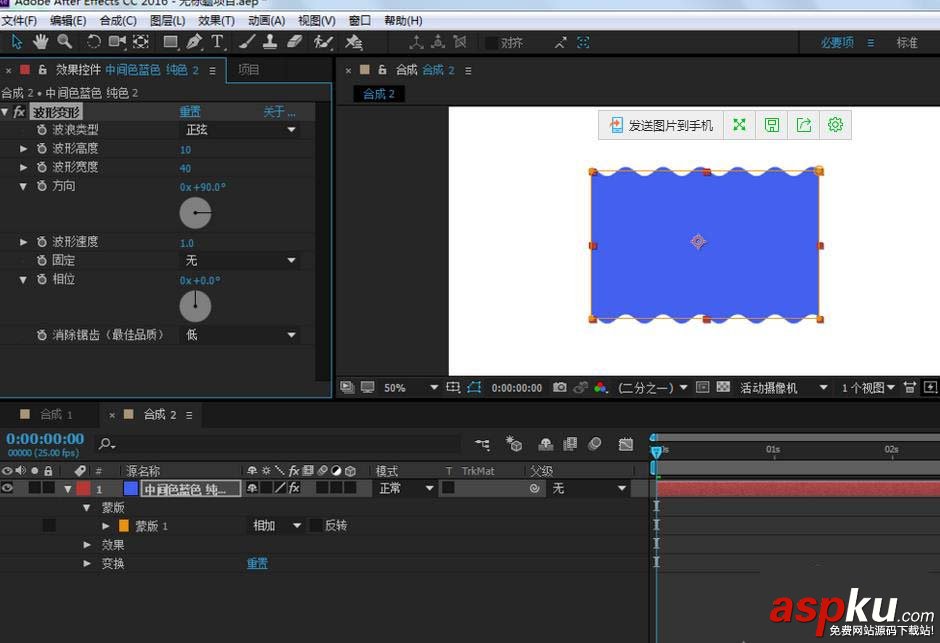The image size is (940, 643).
Task: Toggle the fx switch on the effect header
Action: 19,112
